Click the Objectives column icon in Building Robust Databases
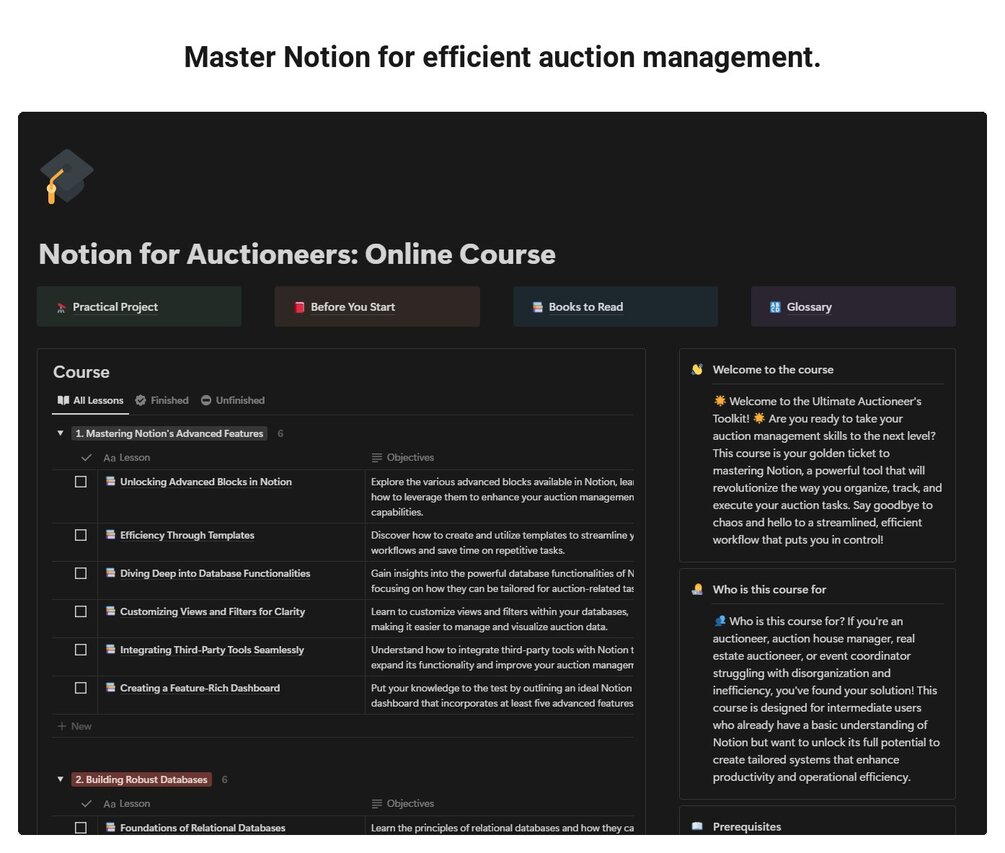The height and width of the screenshot is (853, 1005). coord(377,804)
